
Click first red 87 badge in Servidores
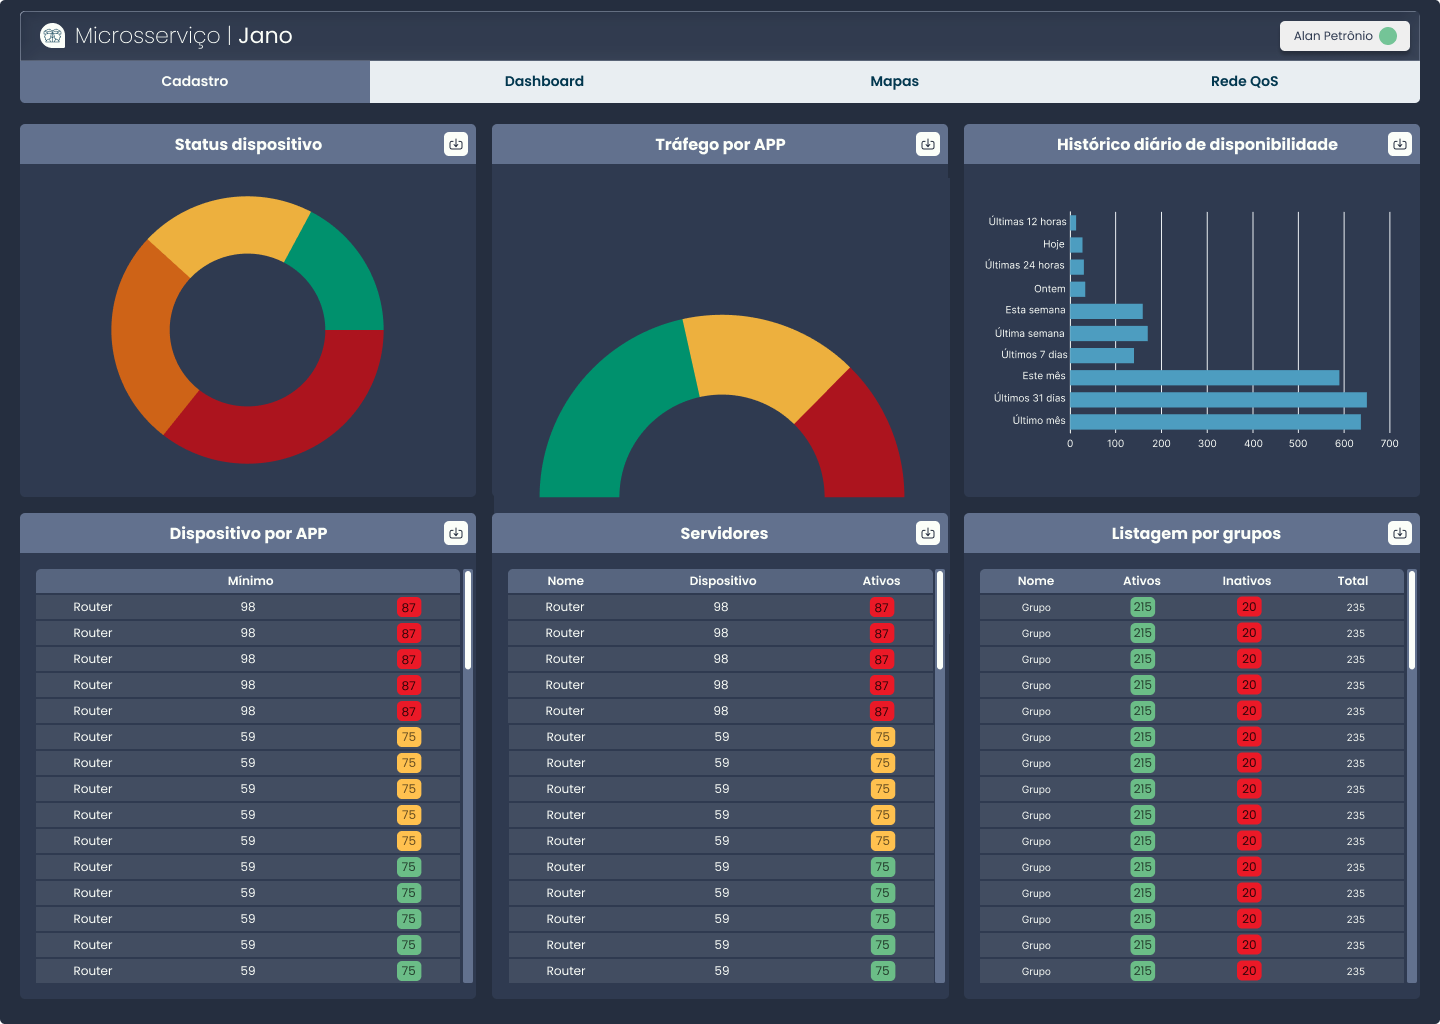pyautogui.click(x=881, y=607)
